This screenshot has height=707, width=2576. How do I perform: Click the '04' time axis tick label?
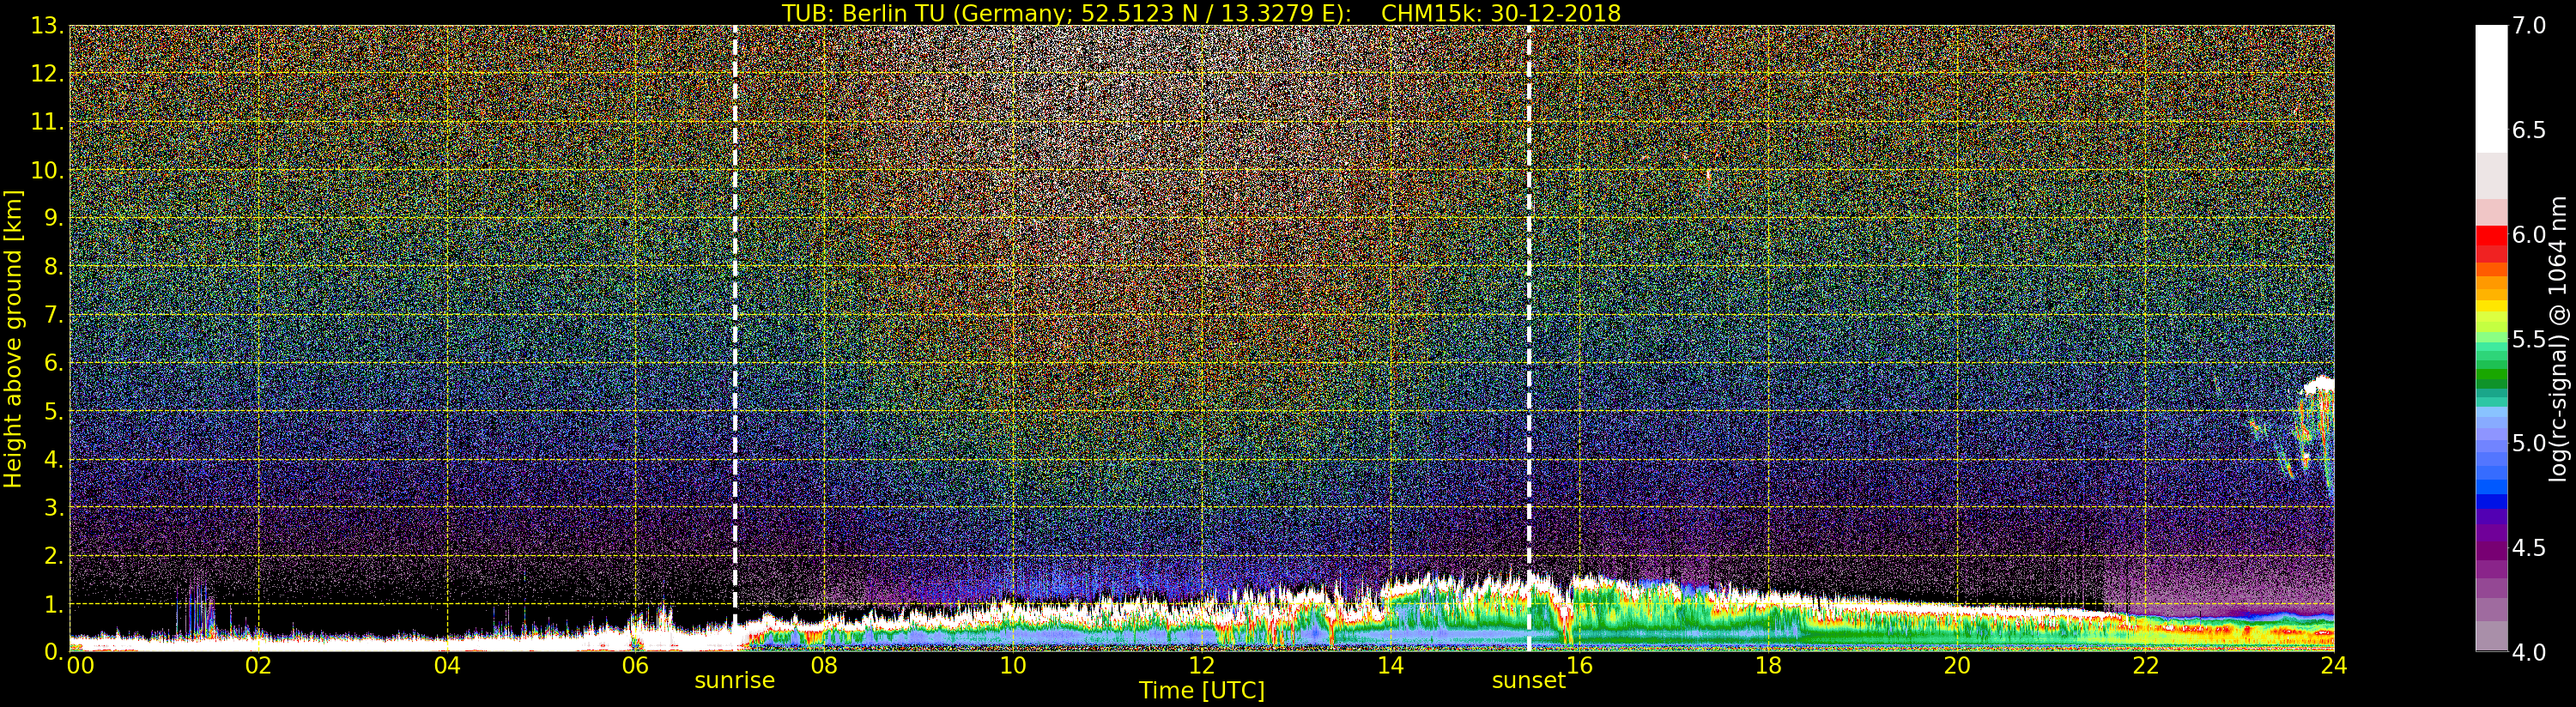pyautogui.click(x=447, y=665)
